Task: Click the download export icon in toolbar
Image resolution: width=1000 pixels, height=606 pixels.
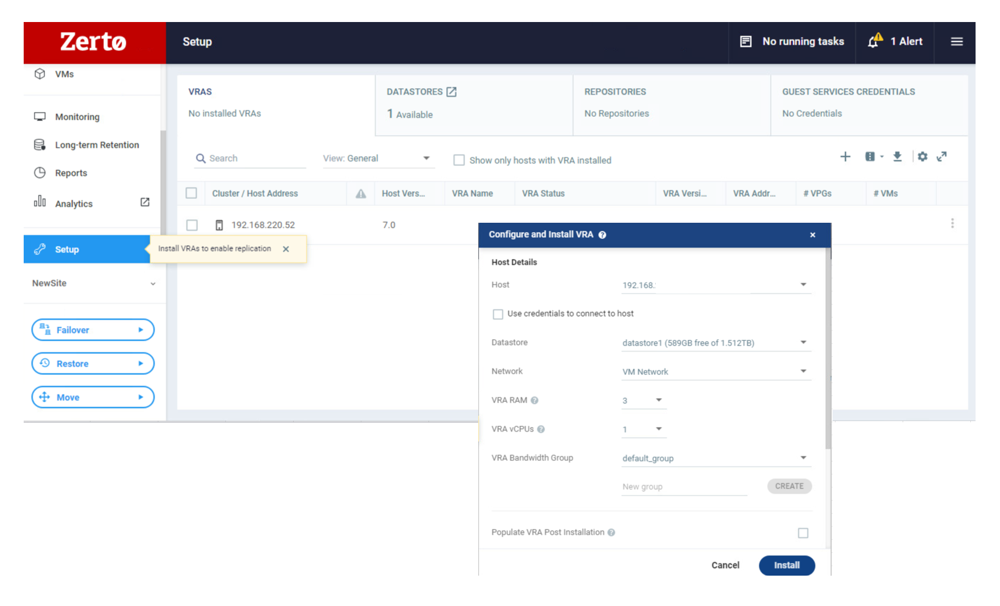Action: point(897,157)
